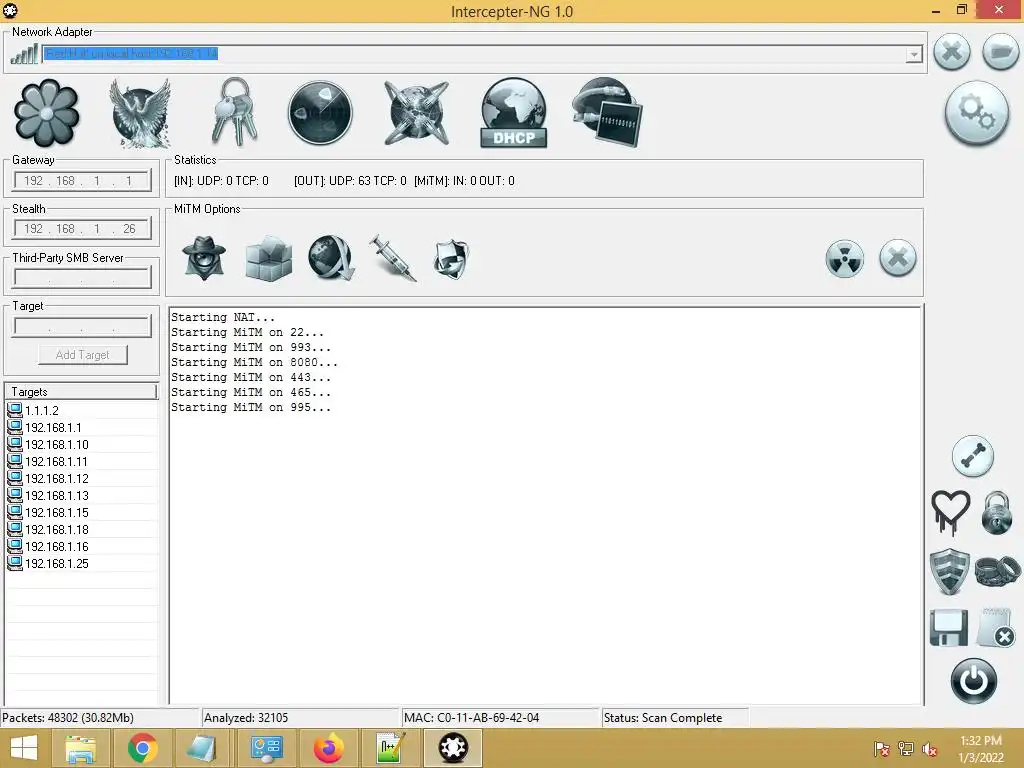The height and width of the screenshot is (768, 1024).
Task: Click the signal strength bars icon
Action: (24, 54)
